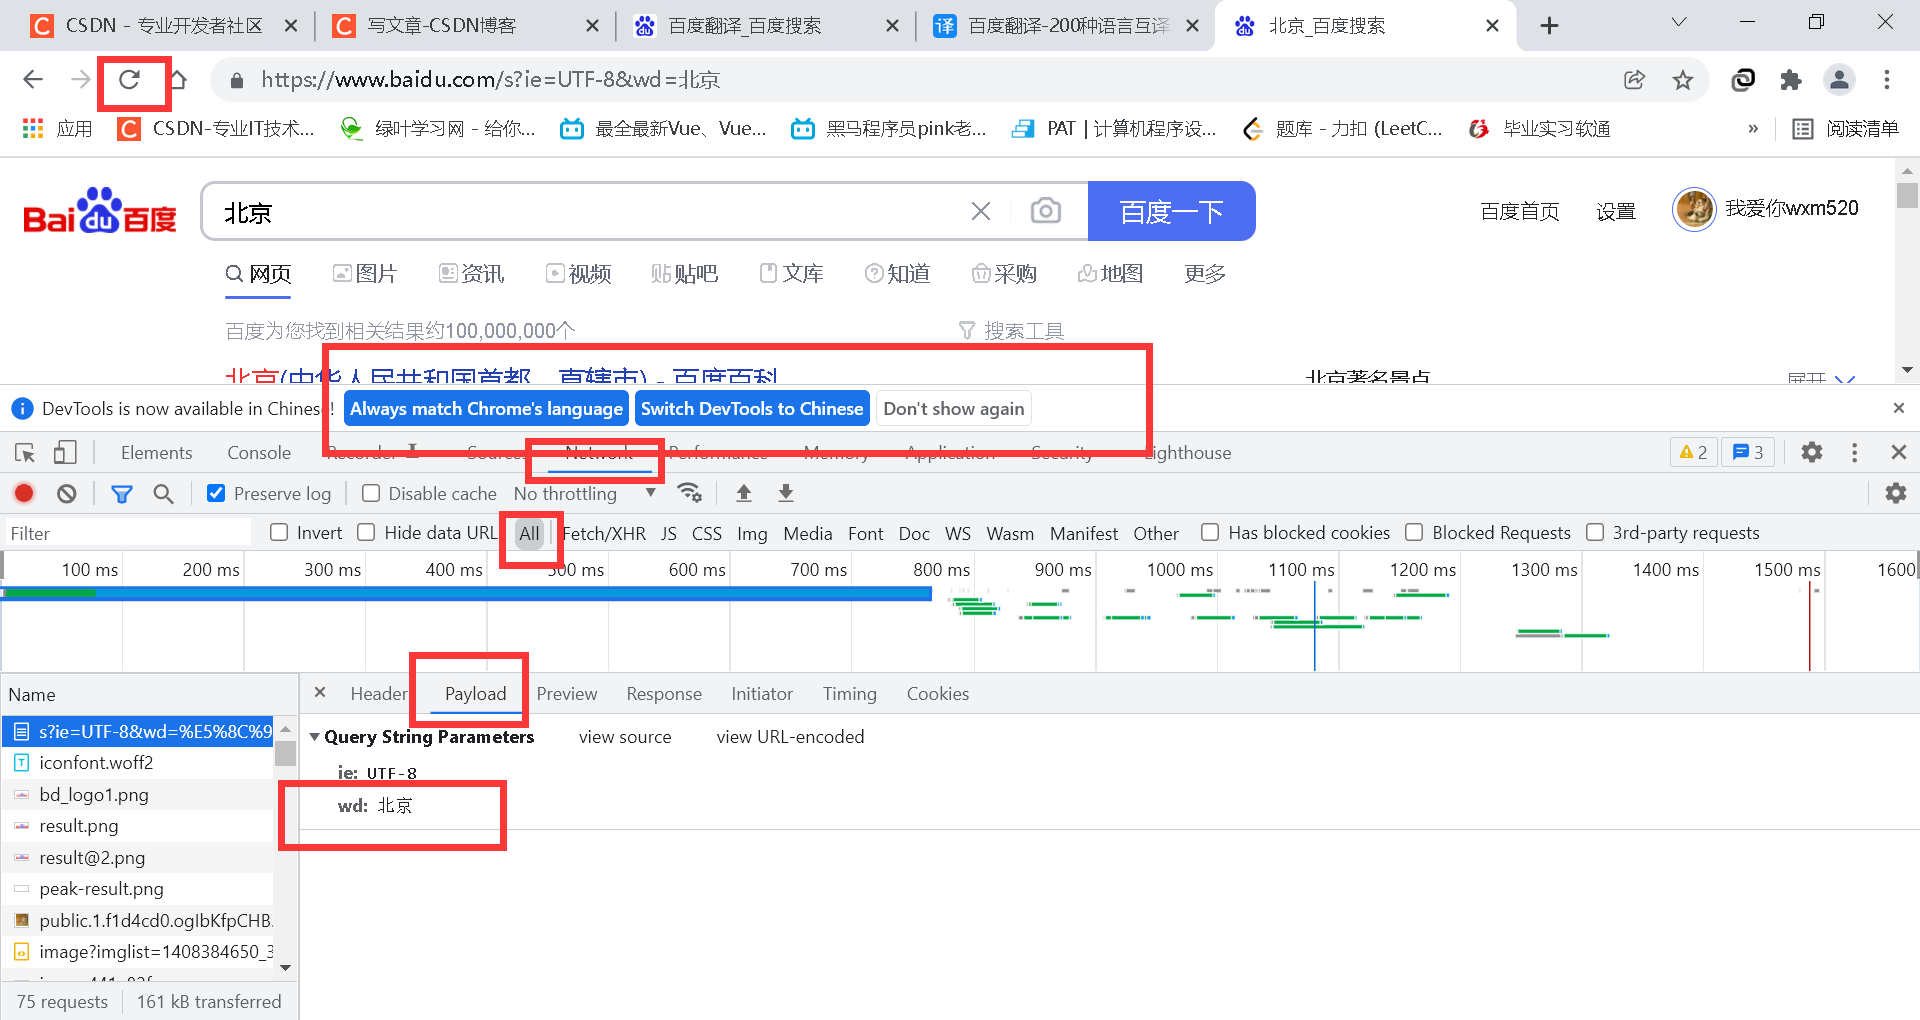Reload the page with the refresh icon

(x=129, y=80)
